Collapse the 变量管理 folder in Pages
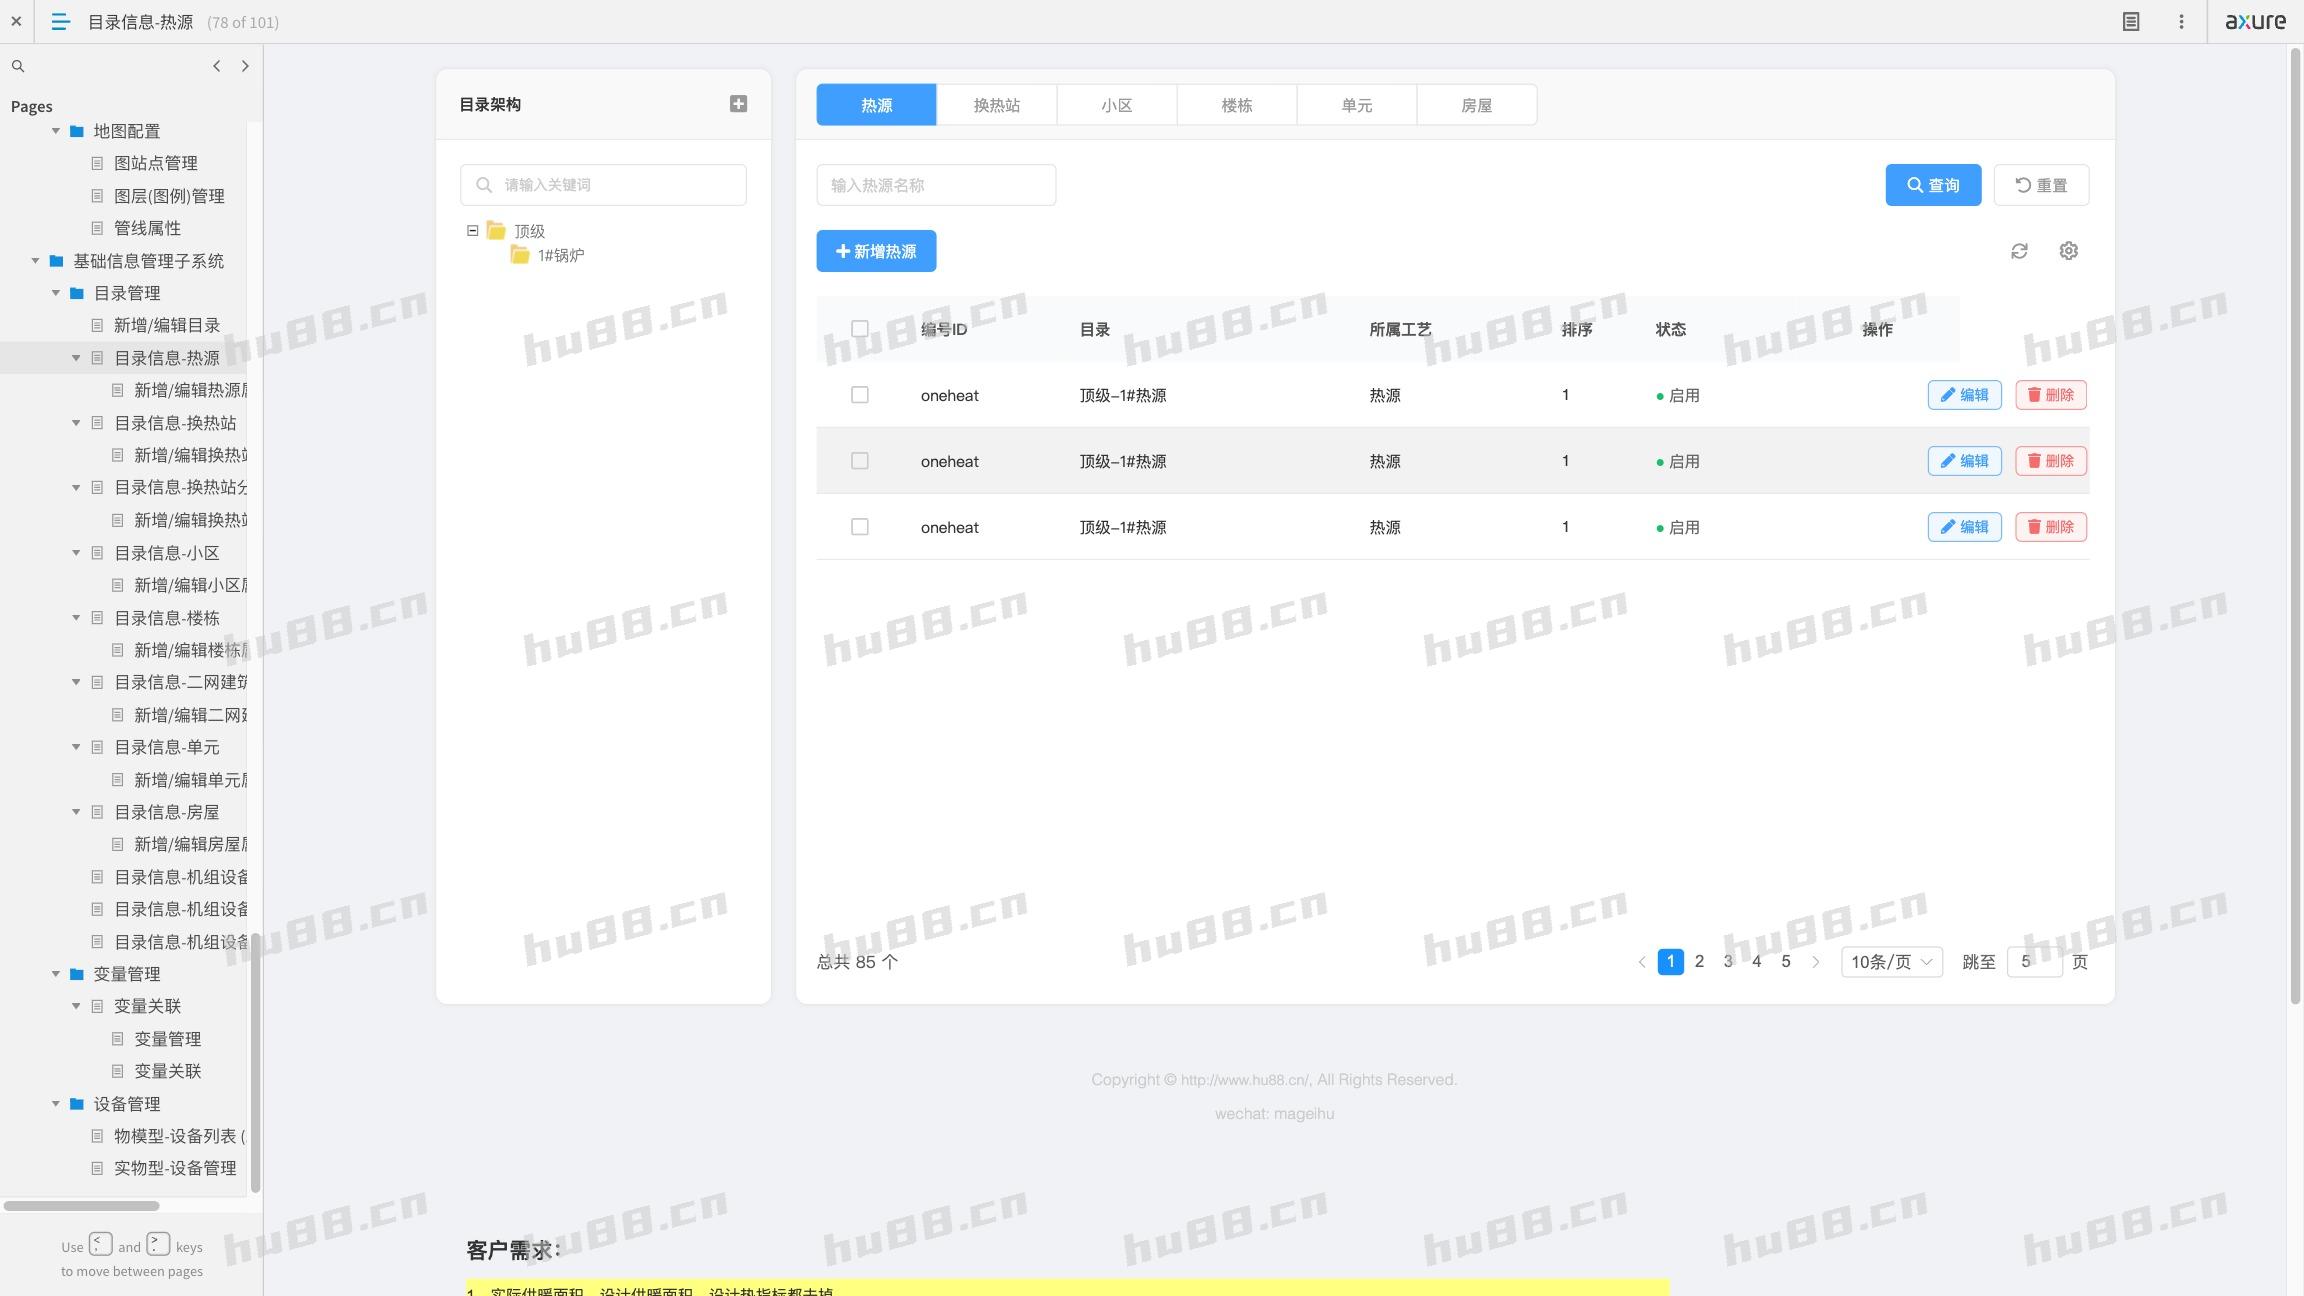This screenshot has height=1296, width=2304. (x=56, y=974)
